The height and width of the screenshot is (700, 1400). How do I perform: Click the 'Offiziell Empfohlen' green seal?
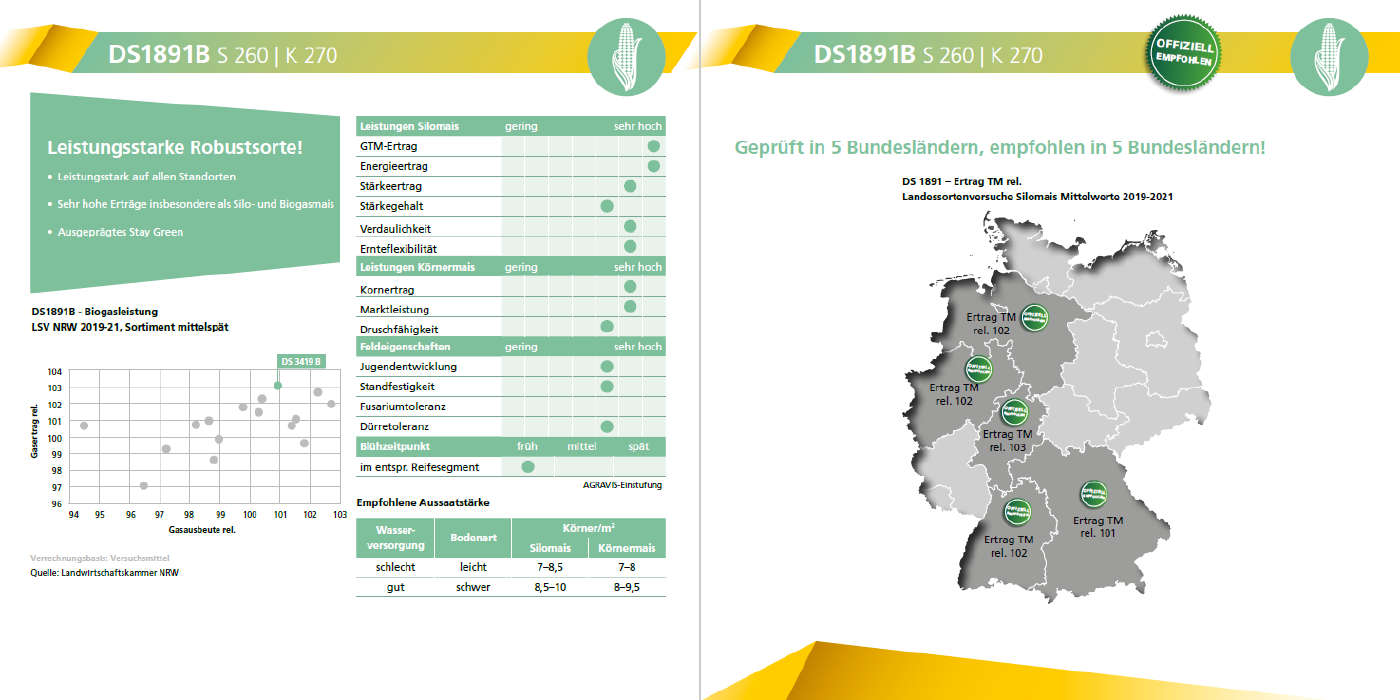[x=1184, y=53]
